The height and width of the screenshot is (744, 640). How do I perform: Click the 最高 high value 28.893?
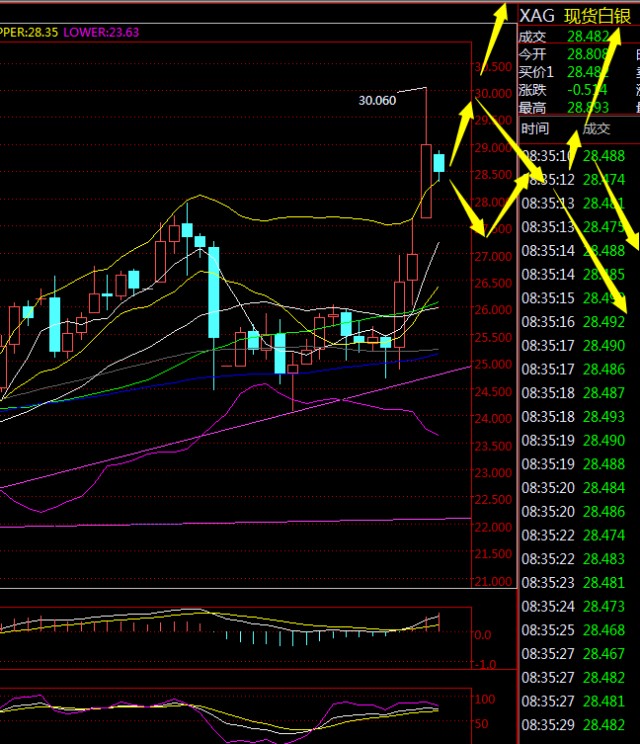click(x=588, y=108)
